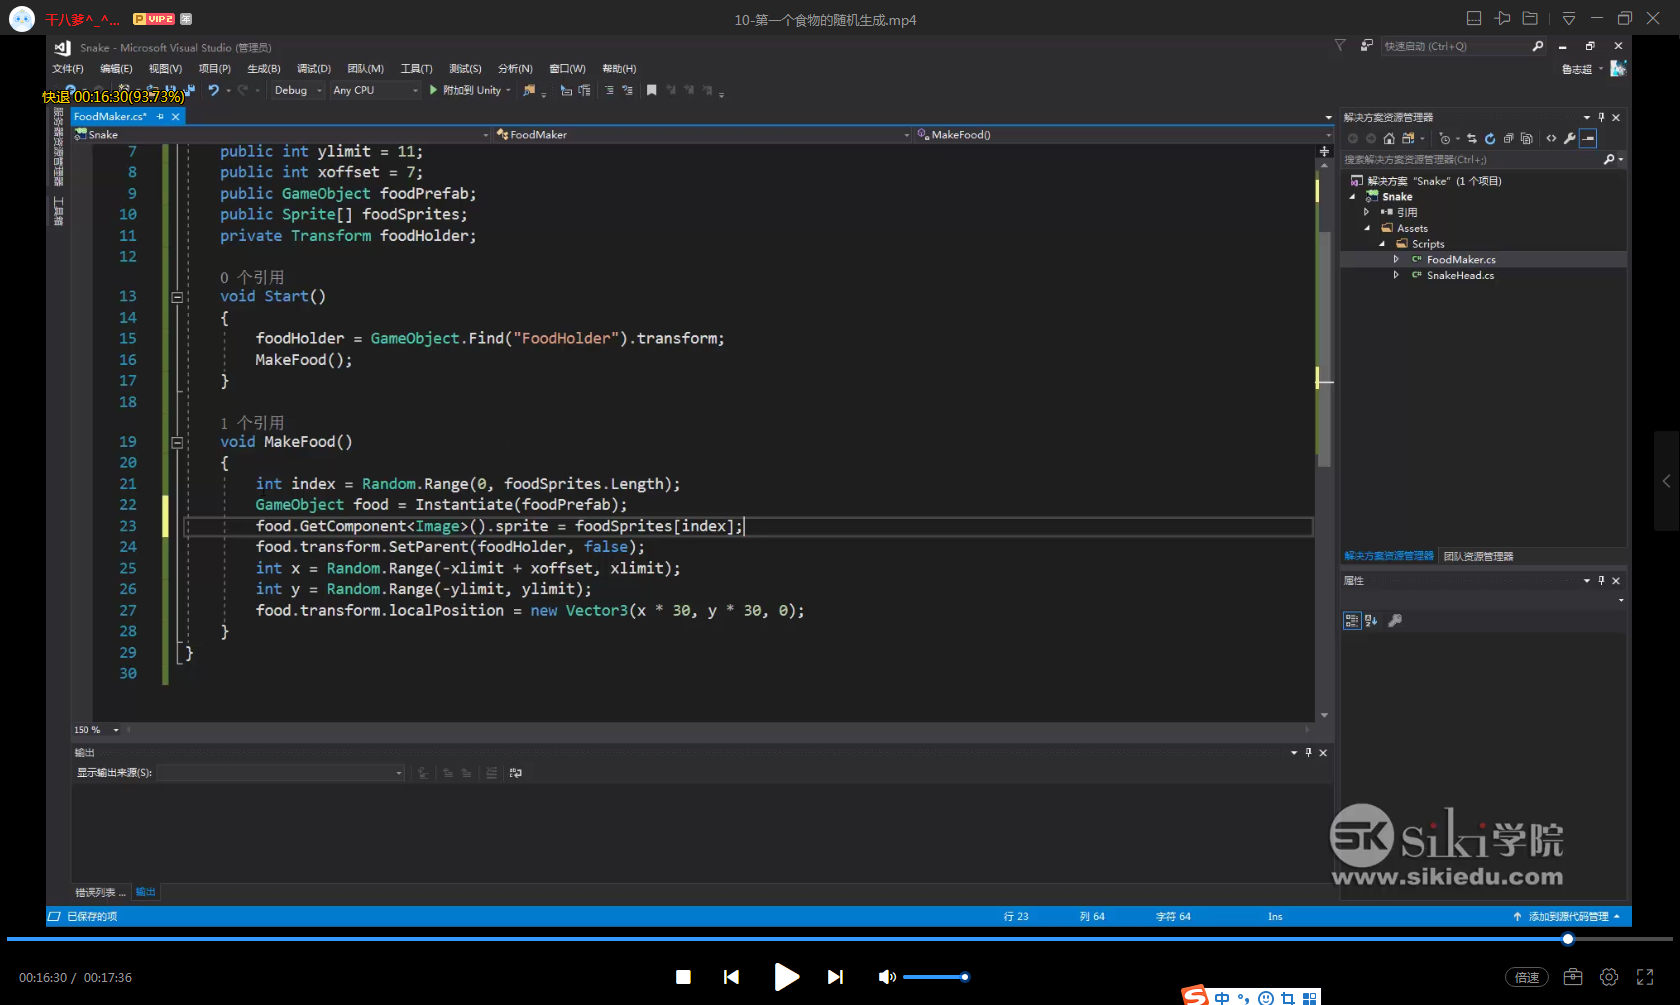Screen dimensions: 1680x1005
Task: Click the find in files toolbar icon
Action: click(529, 90)
